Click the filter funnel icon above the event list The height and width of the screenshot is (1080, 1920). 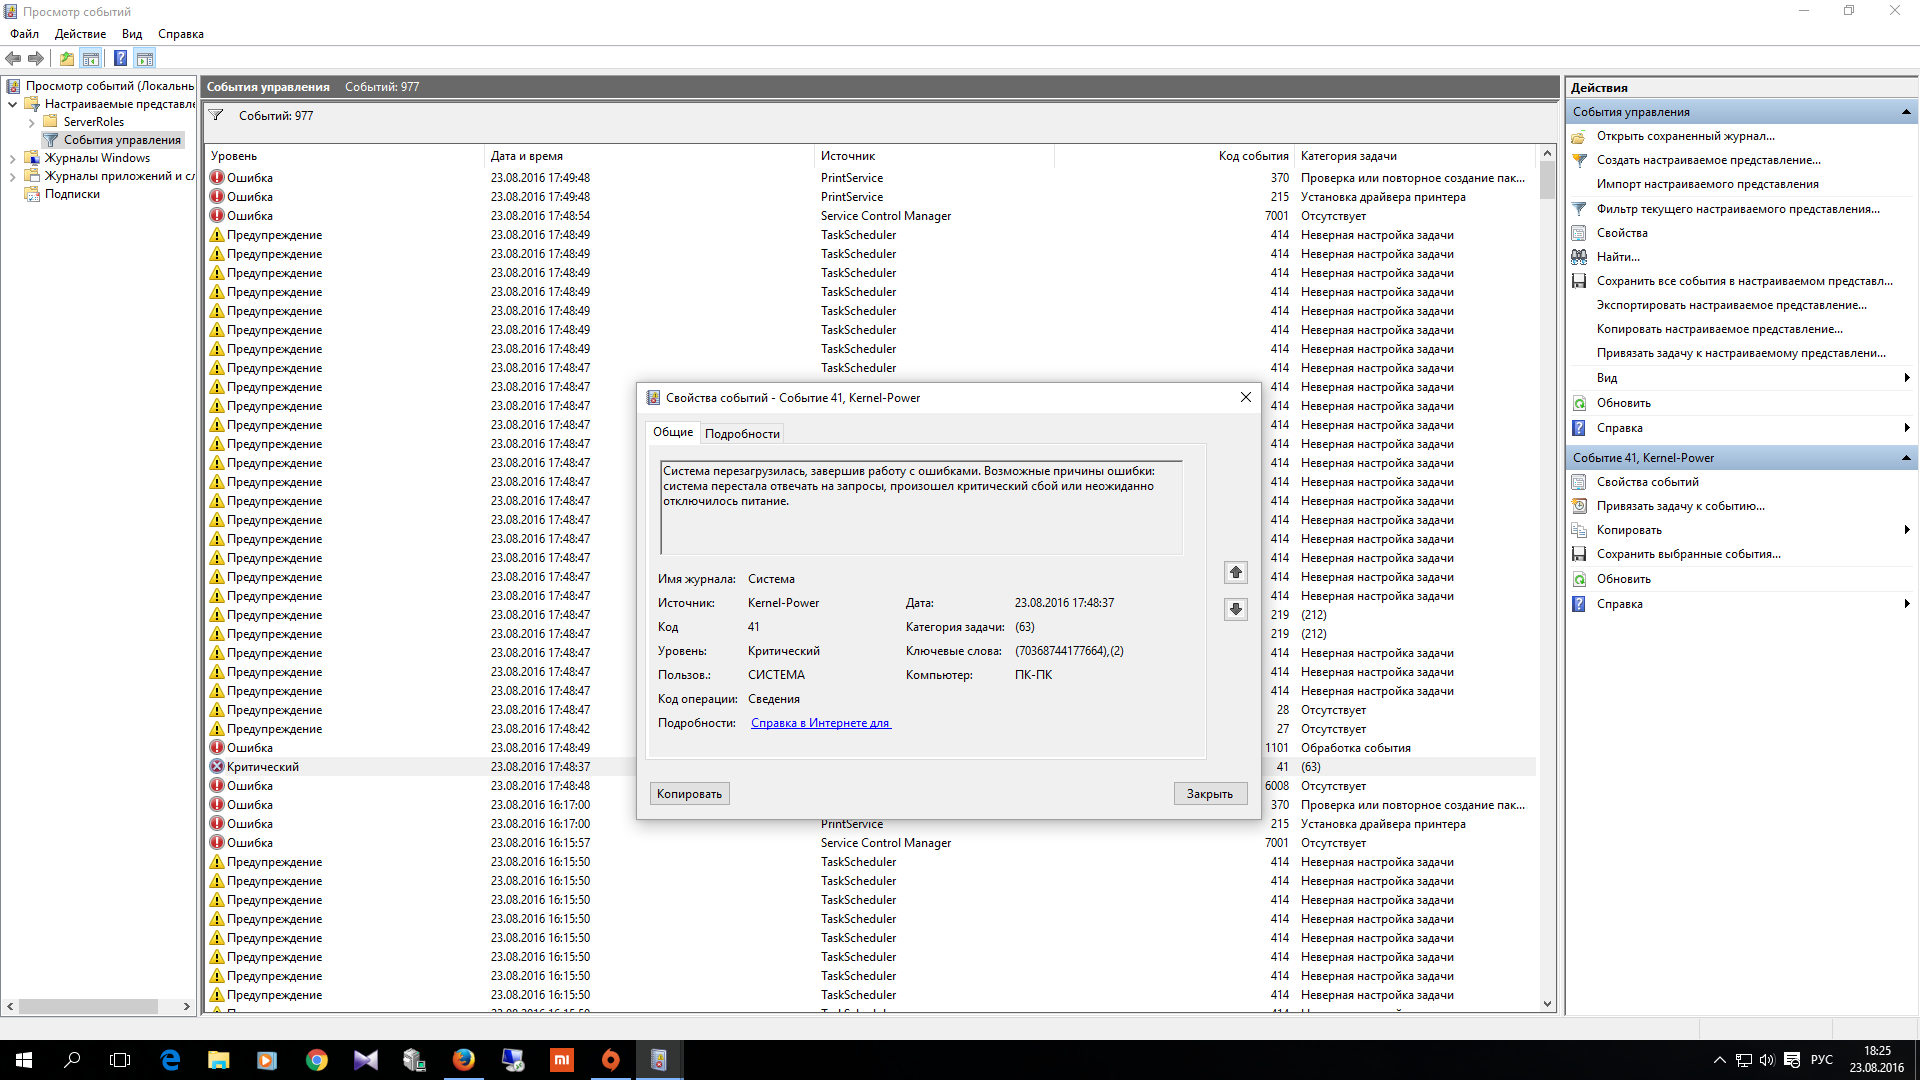point(216,115)
